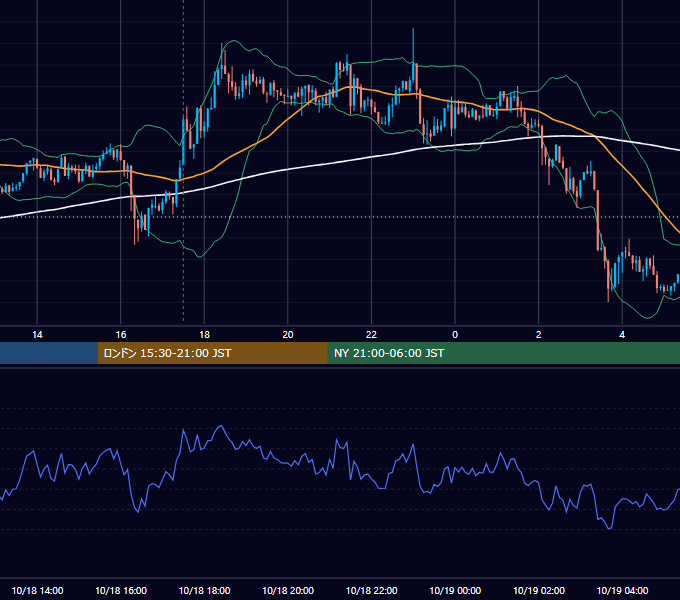Click the 18 hour axis label
The width and height of the screenshot is (680, 600).
click(204, 335)
